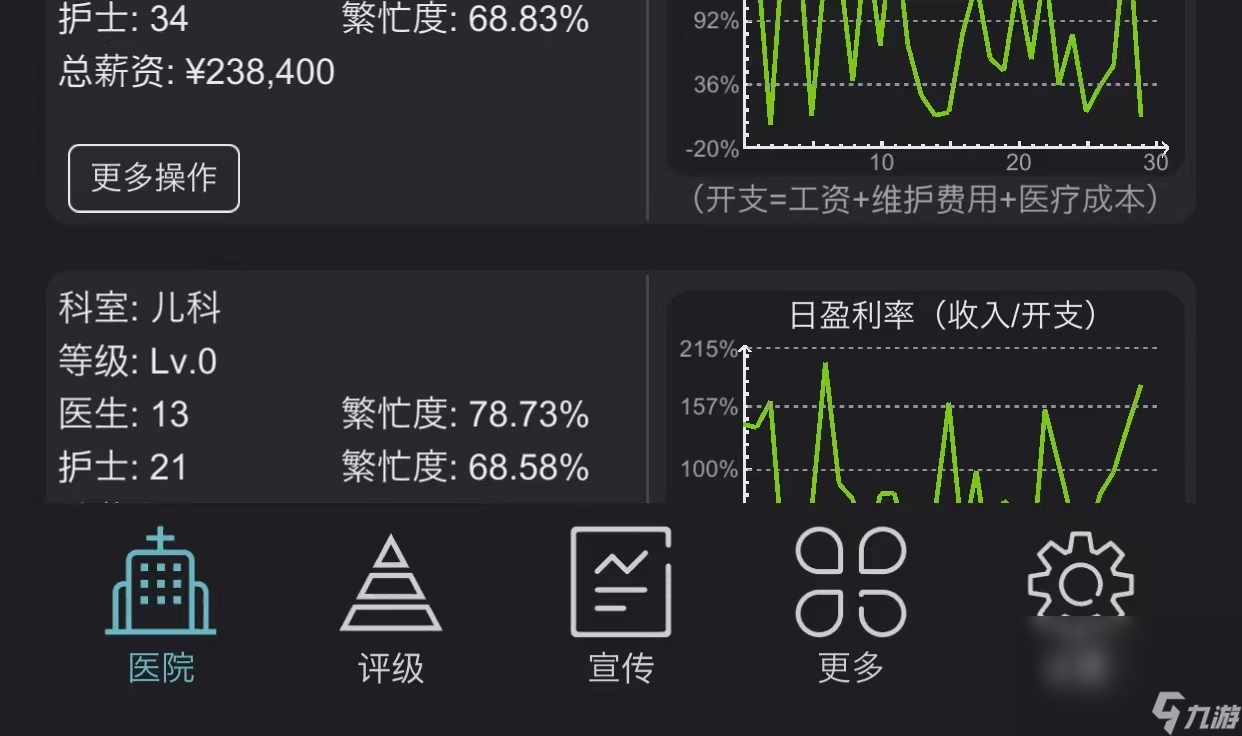The height and width of the screenshot is (736, 1242).
Task: Click the -20% axis label
Action: point(713,149)
